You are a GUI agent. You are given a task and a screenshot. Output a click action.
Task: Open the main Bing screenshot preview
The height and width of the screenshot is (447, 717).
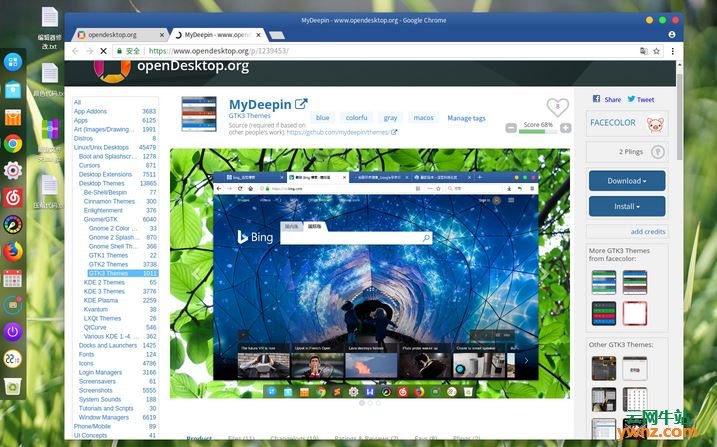point(370,273)
